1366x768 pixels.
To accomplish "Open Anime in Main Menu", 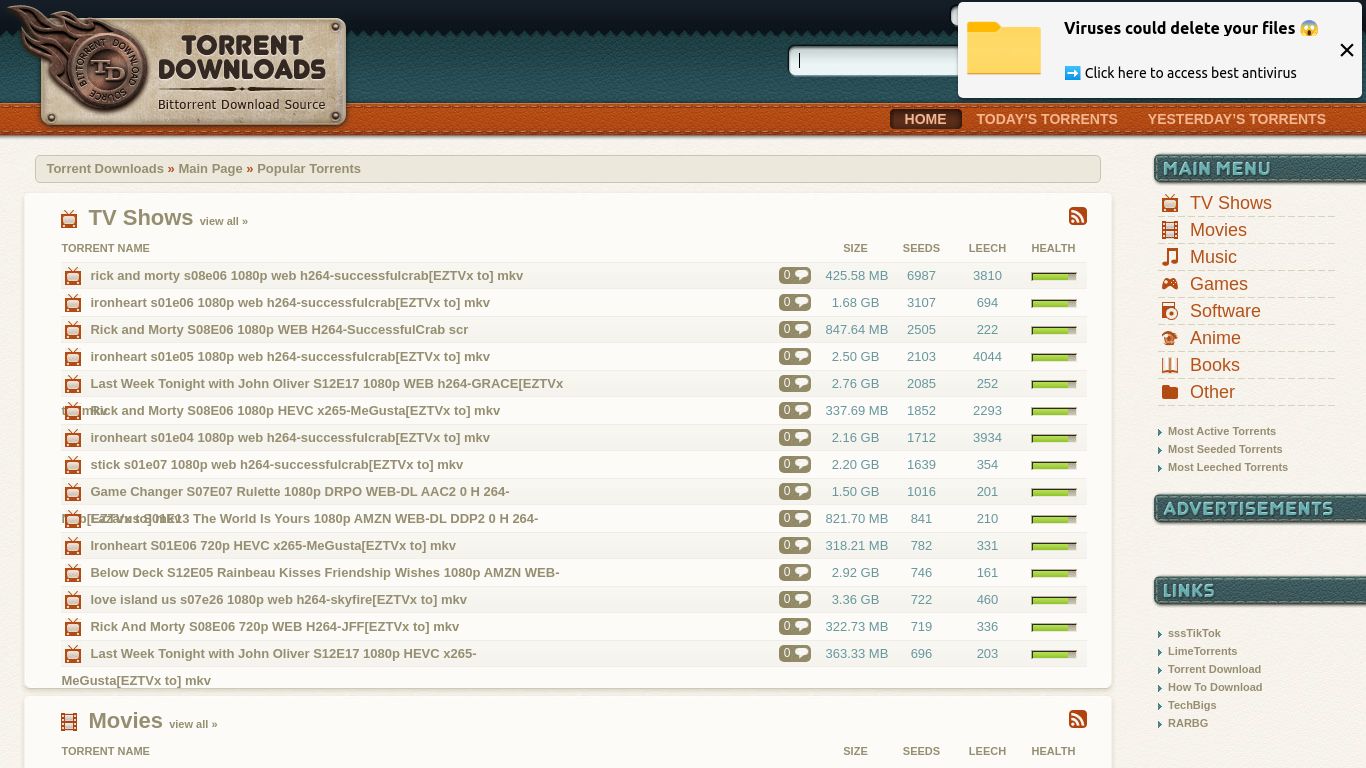I will [x=1215, y=338].
